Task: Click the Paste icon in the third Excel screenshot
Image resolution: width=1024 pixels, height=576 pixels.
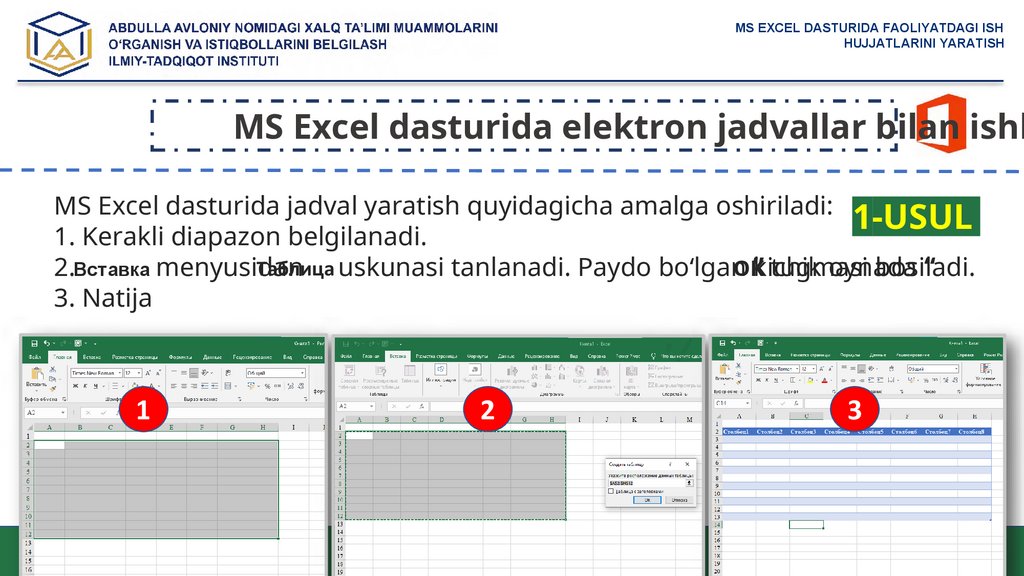Action: pyautogui.click(x=724, y=369)
